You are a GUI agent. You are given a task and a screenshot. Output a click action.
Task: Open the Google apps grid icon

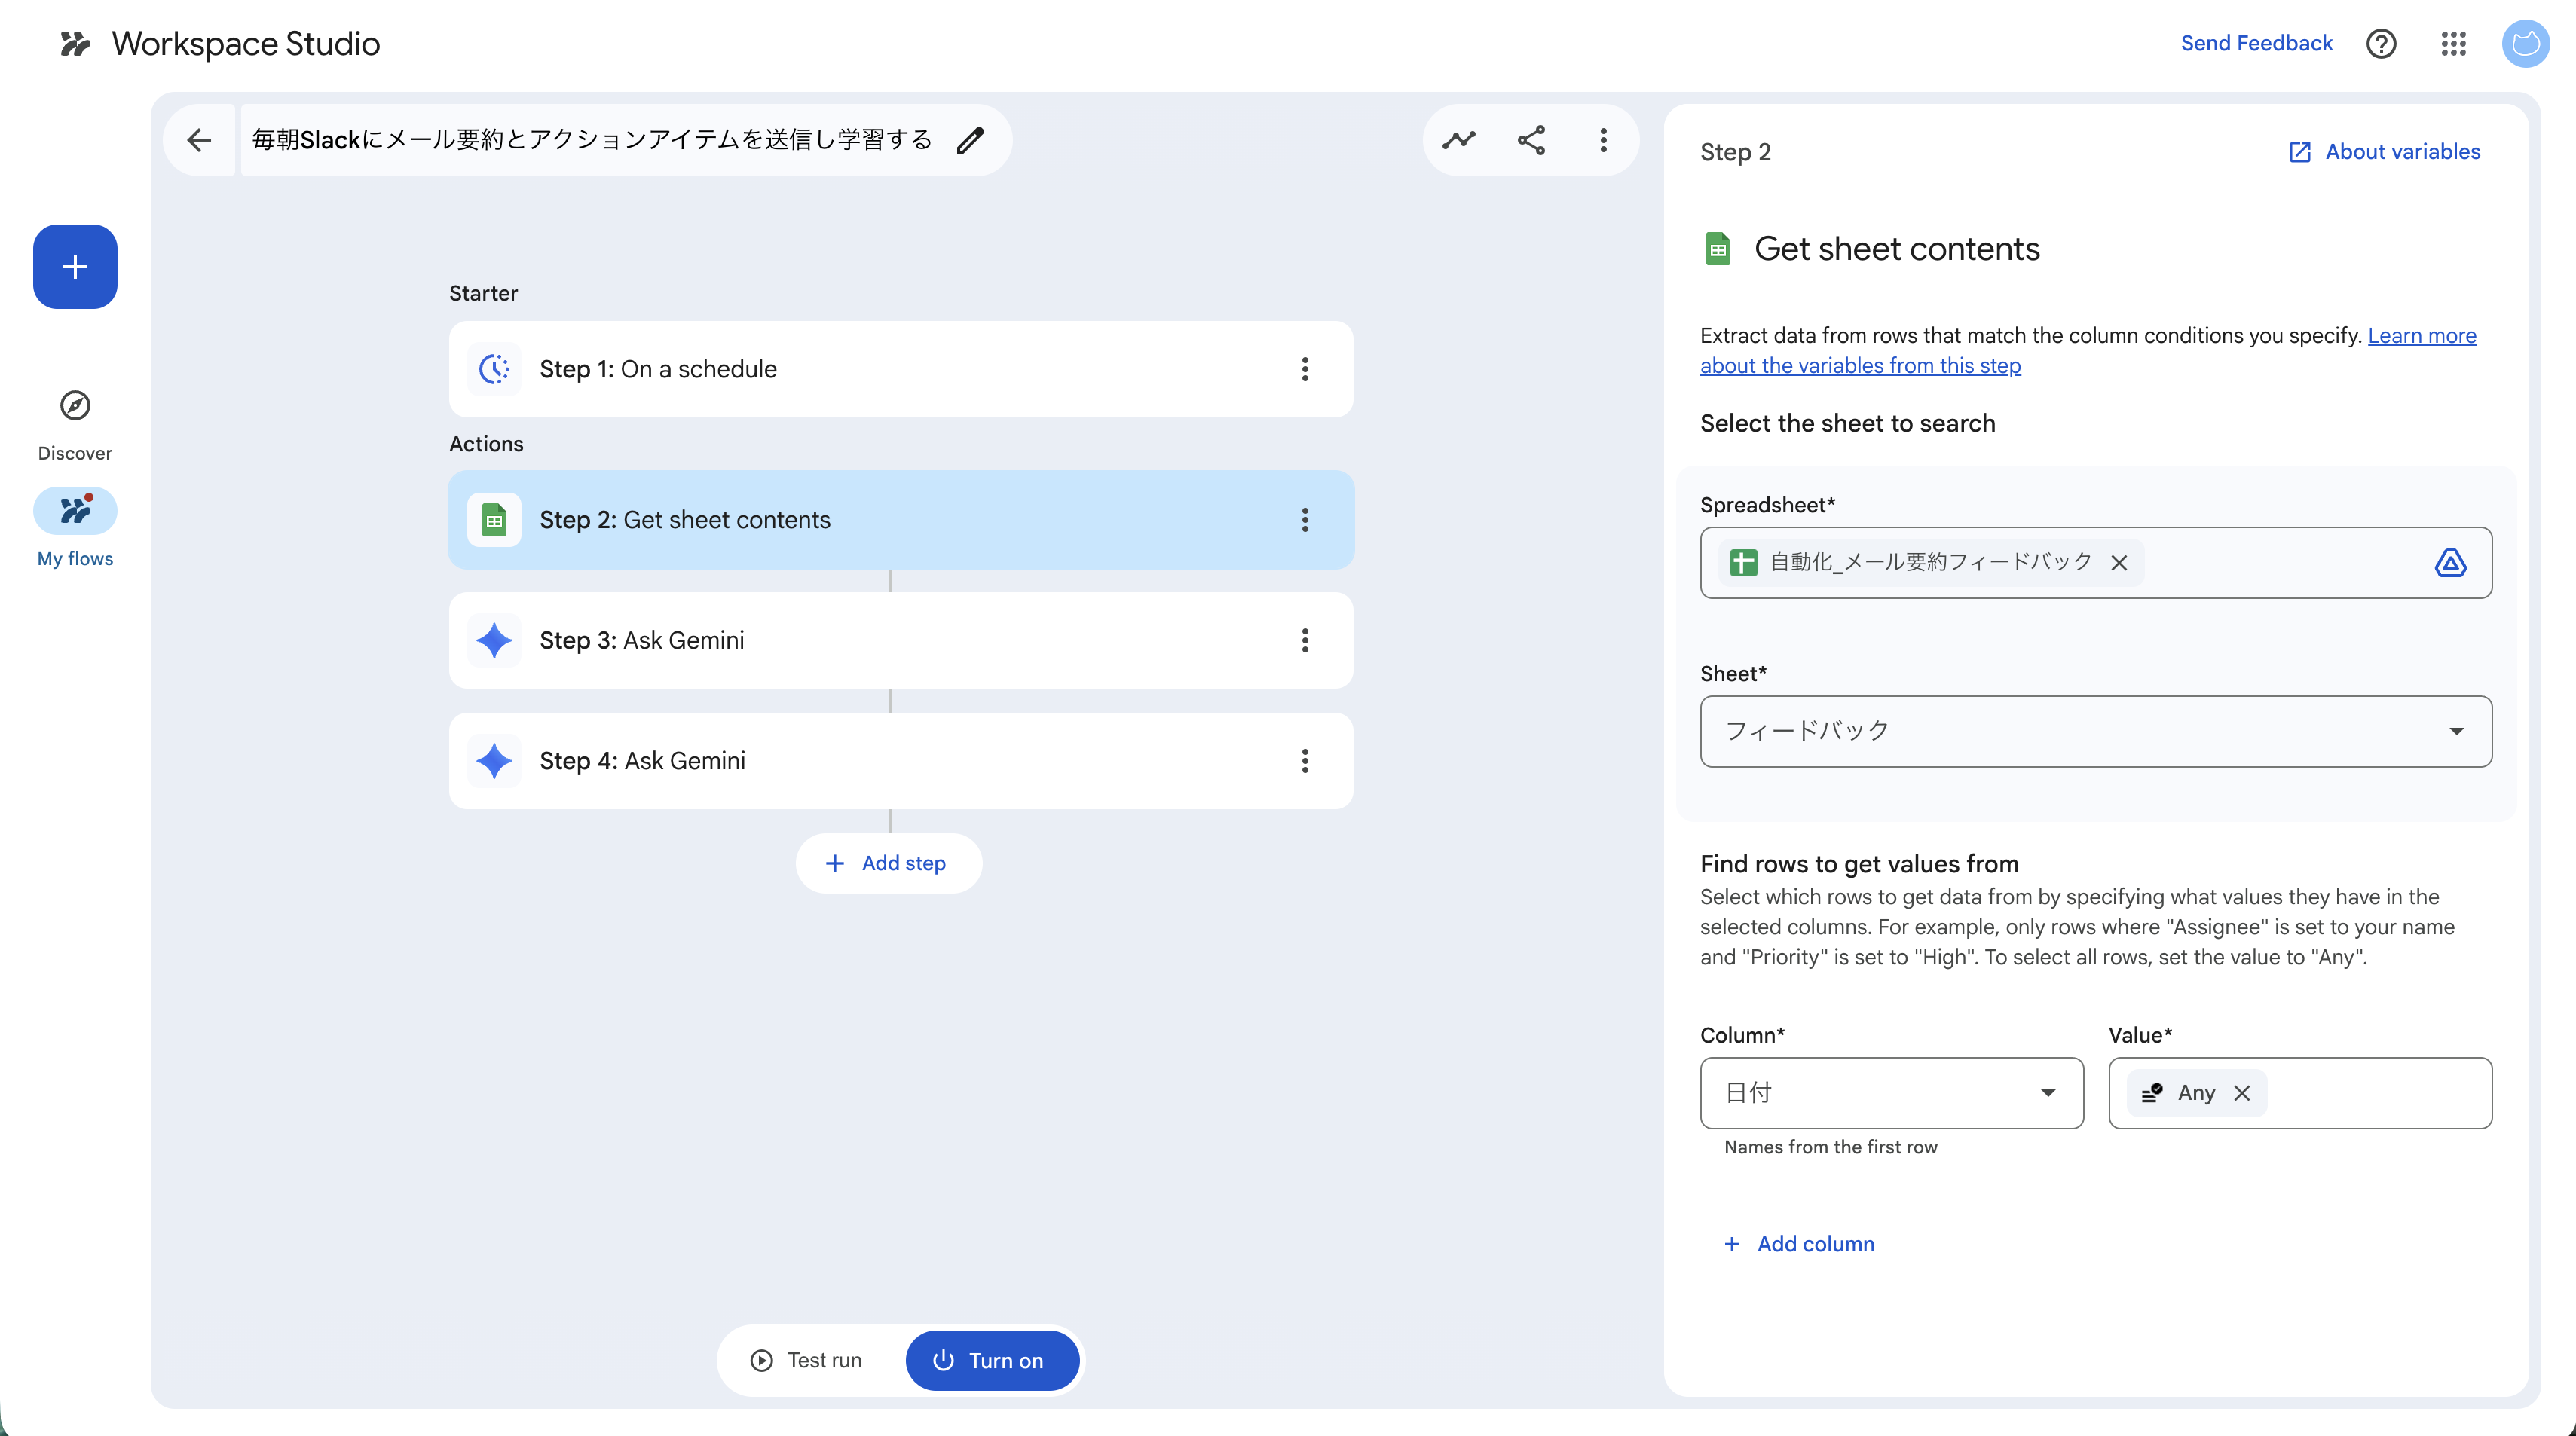pos(2453,43)
